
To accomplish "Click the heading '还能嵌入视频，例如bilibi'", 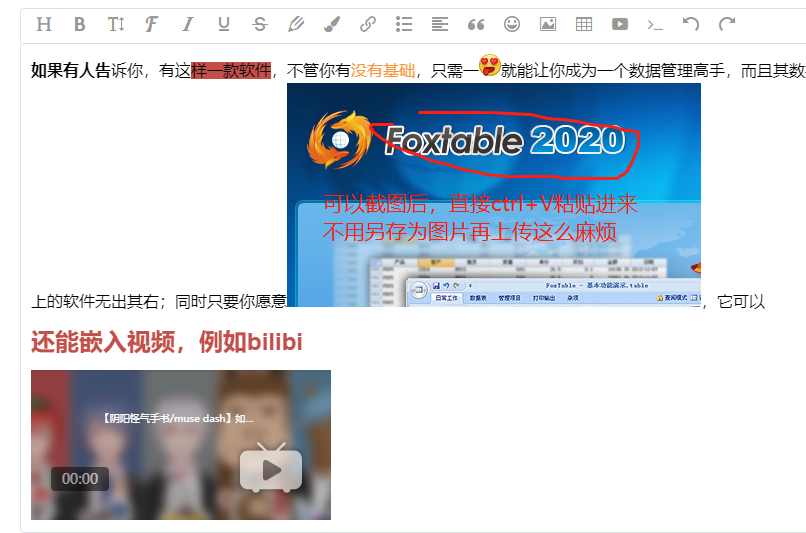I will pos(167,342).
